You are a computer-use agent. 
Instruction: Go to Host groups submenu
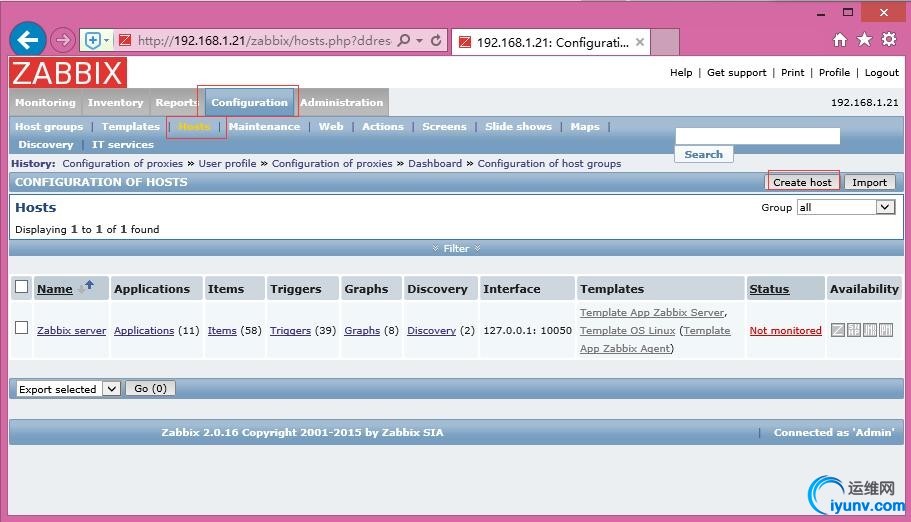coord(49,126)
